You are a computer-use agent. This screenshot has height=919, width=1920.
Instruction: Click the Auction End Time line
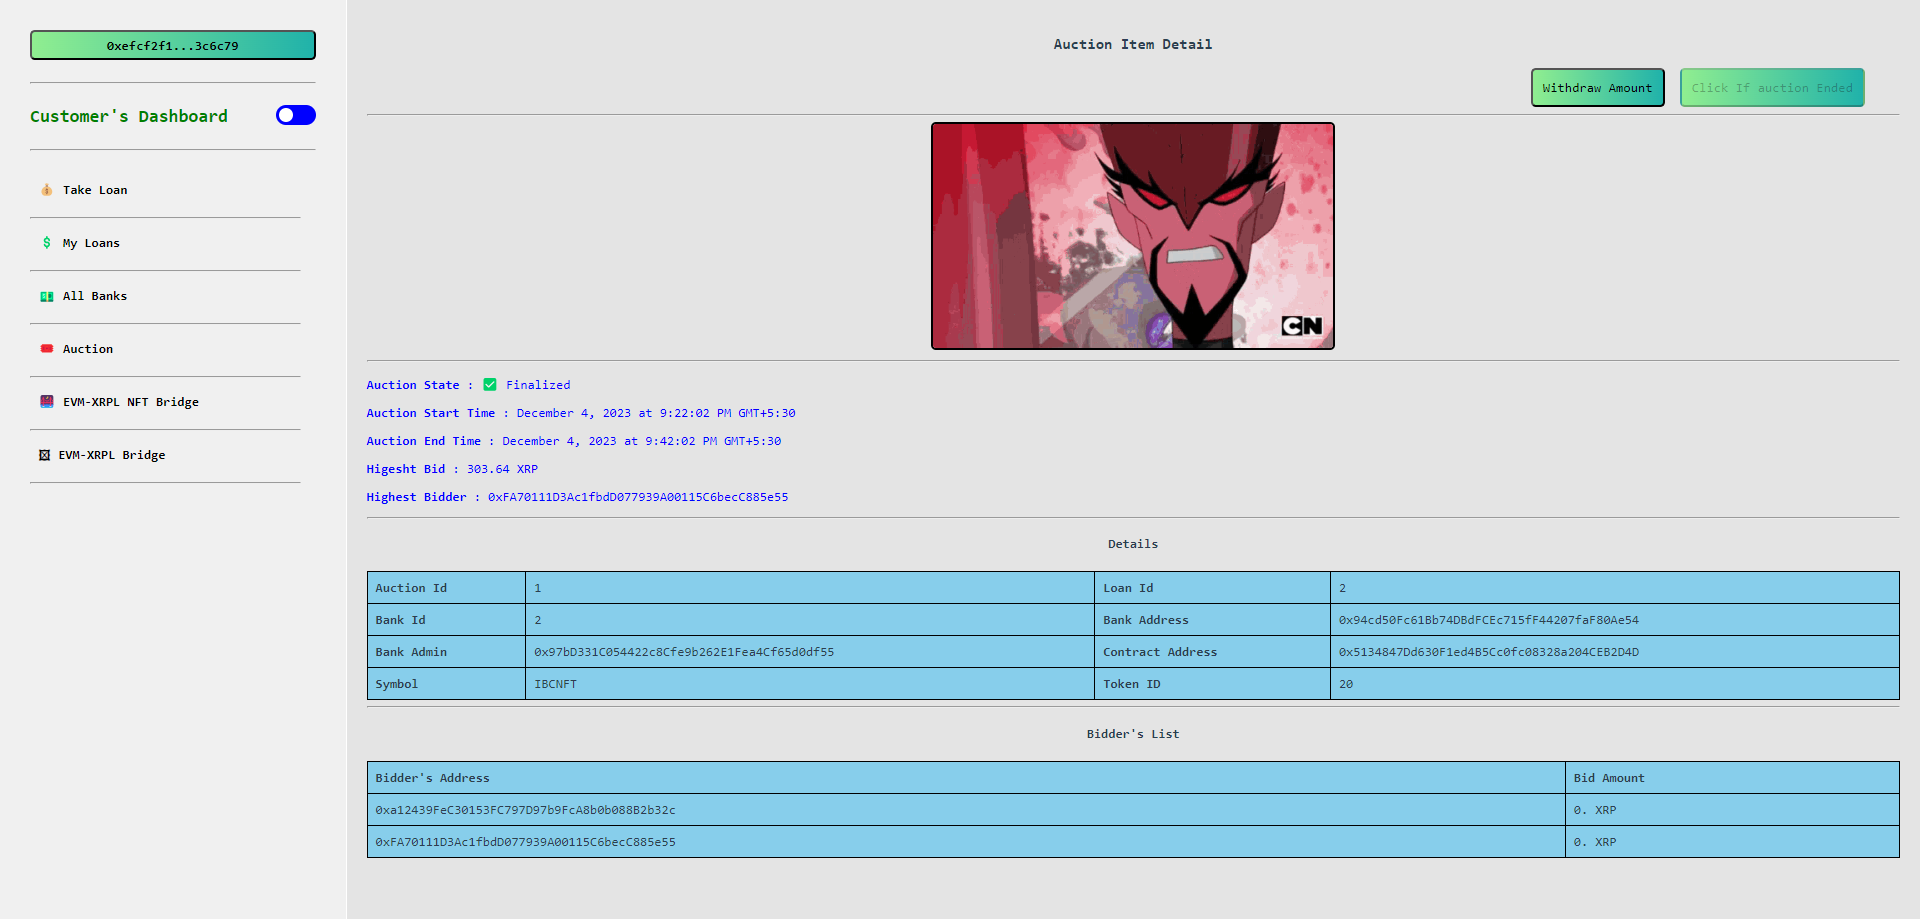574,441
